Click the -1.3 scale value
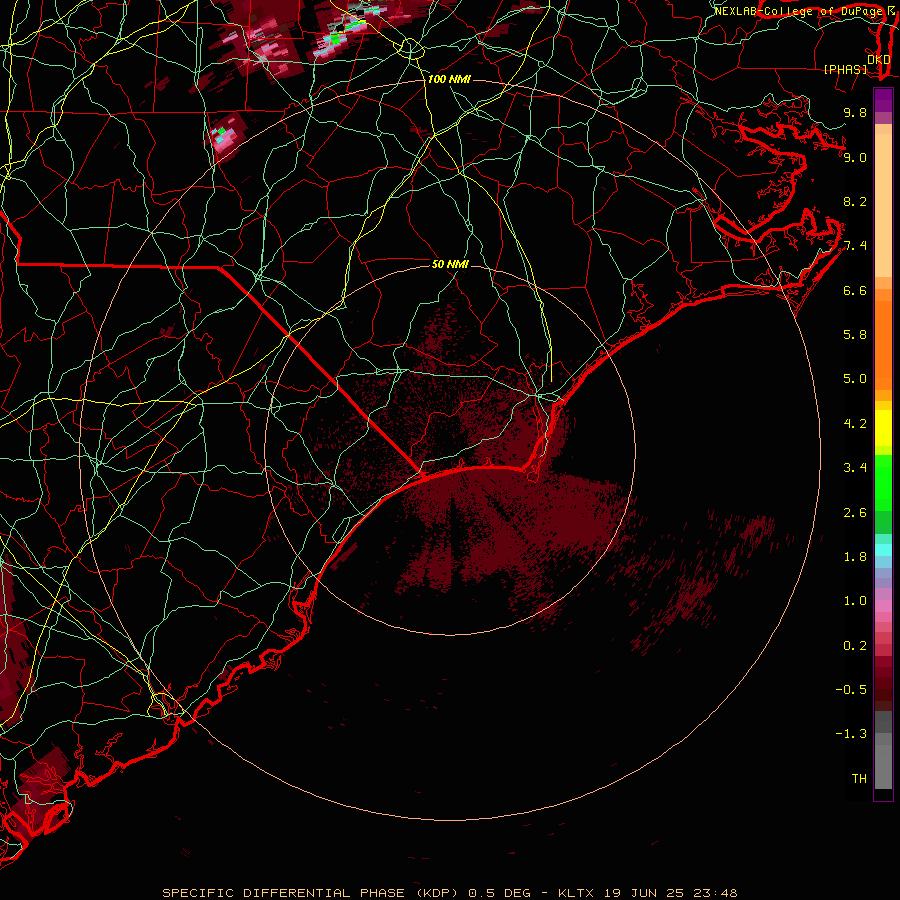 tap(851, 734)
